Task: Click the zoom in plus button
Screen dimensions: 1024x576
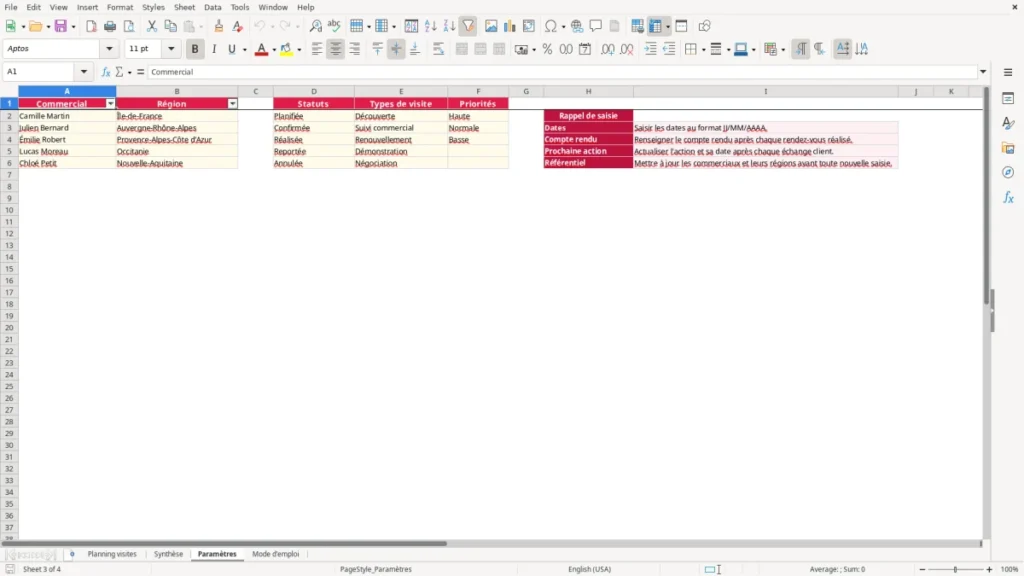Action: (x=989, y=569)
